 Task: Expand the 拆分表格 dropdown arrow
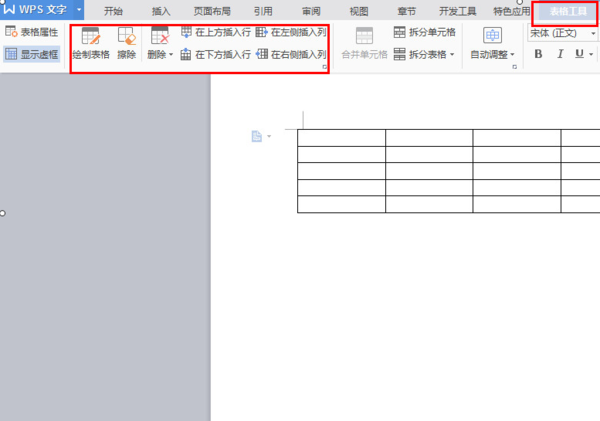pos(452,54)
